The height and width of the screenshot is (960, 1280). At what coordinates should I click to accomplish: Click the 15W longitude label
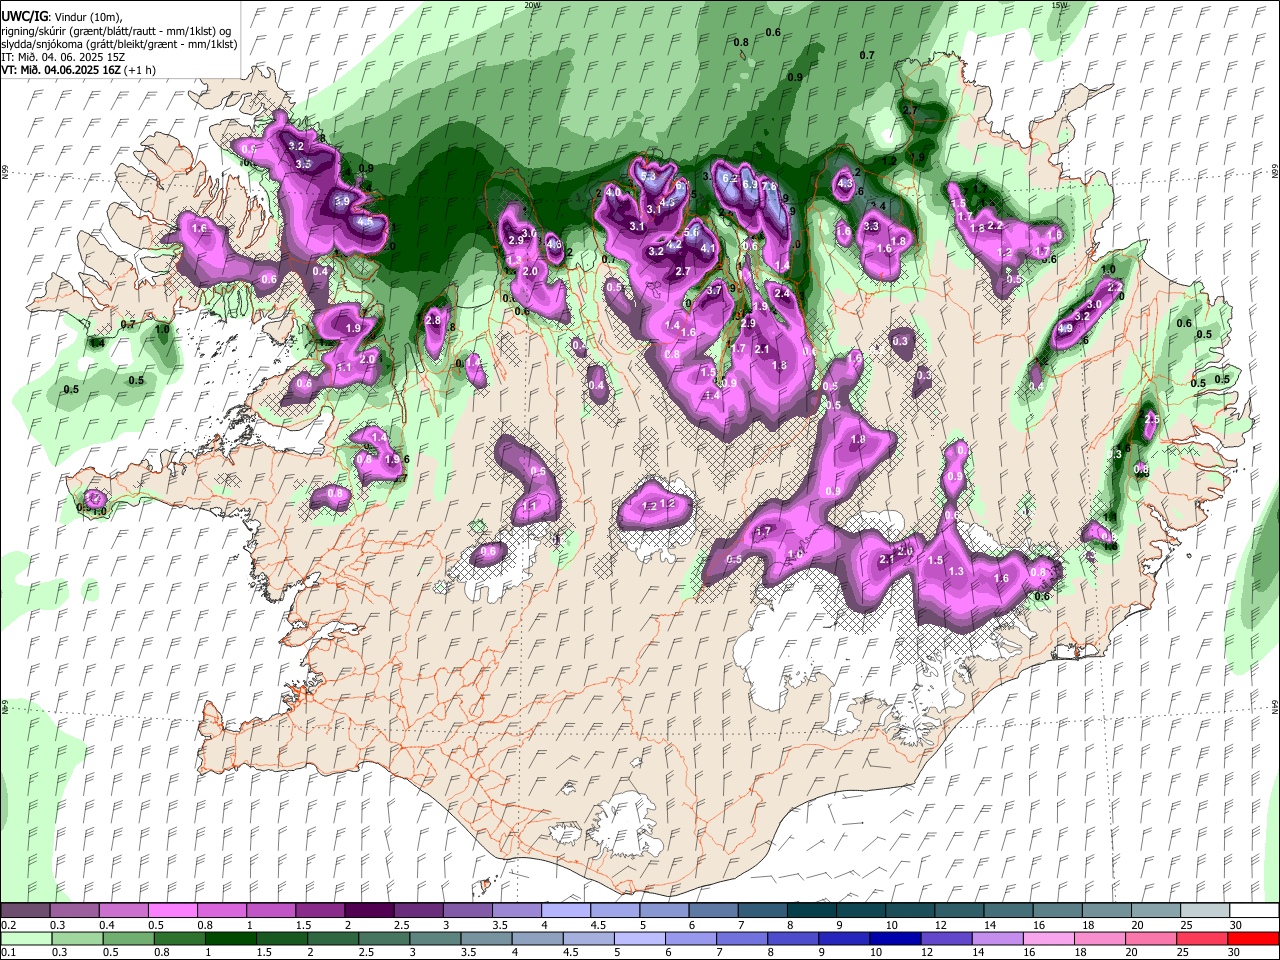1060,5
